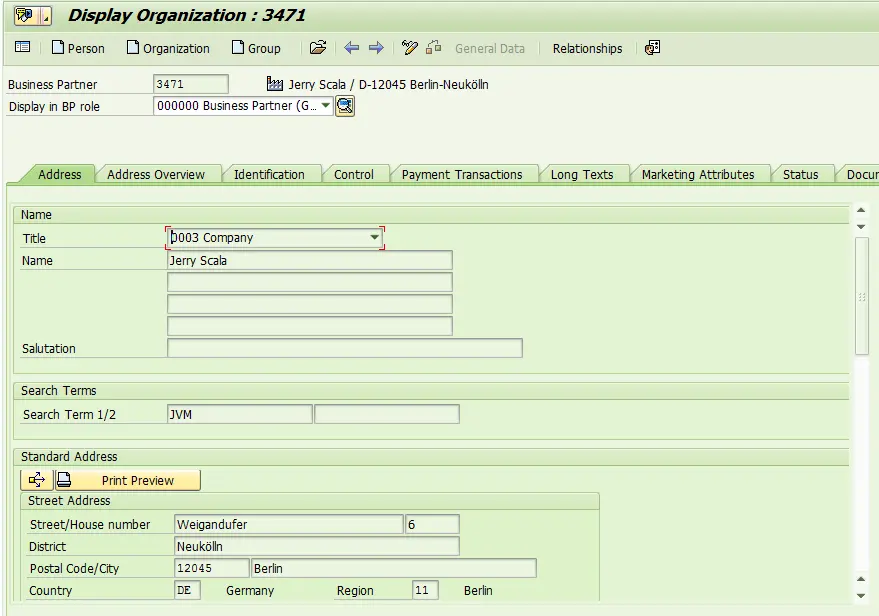Click the settings icon after Relationships
Screen dimensions: 879x616
653,48
